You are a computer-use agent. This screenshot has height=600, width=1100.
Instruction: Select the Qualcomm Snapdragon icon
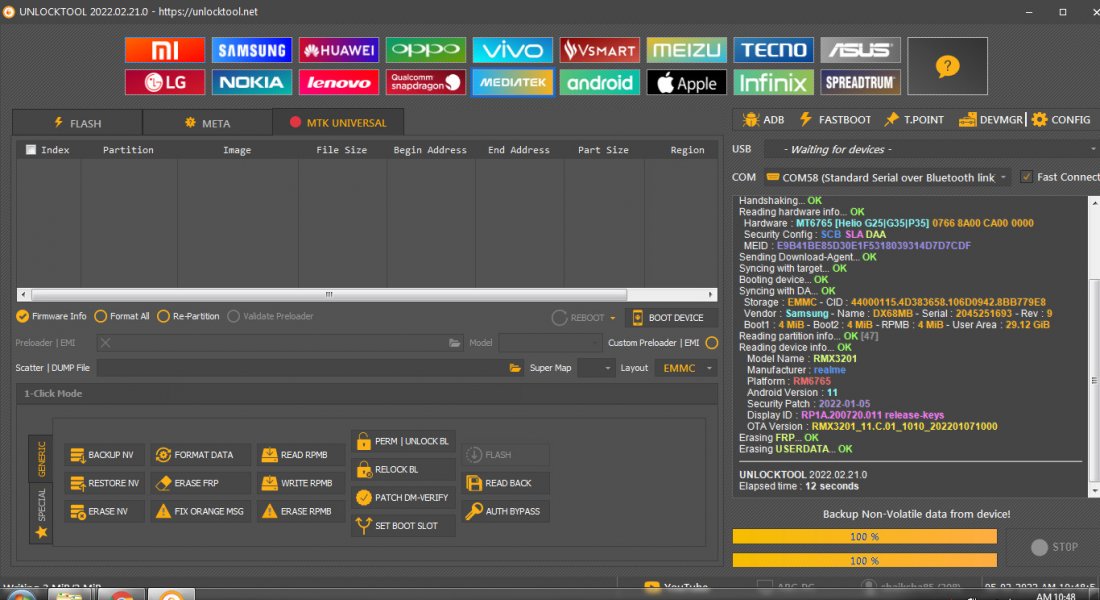point(426,82)
